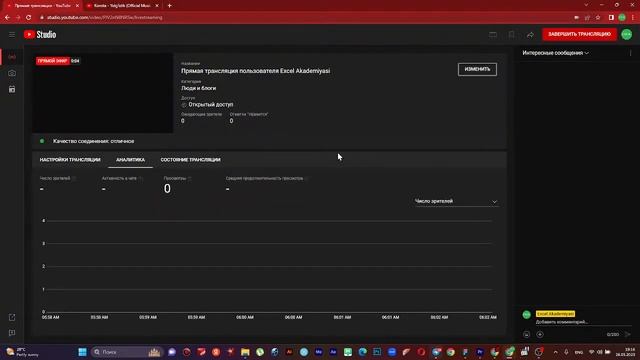Image resolution: width=640 pixels, height=360 pixels.
Task: Select the Аналитика tab
Action: click(130, 160)
